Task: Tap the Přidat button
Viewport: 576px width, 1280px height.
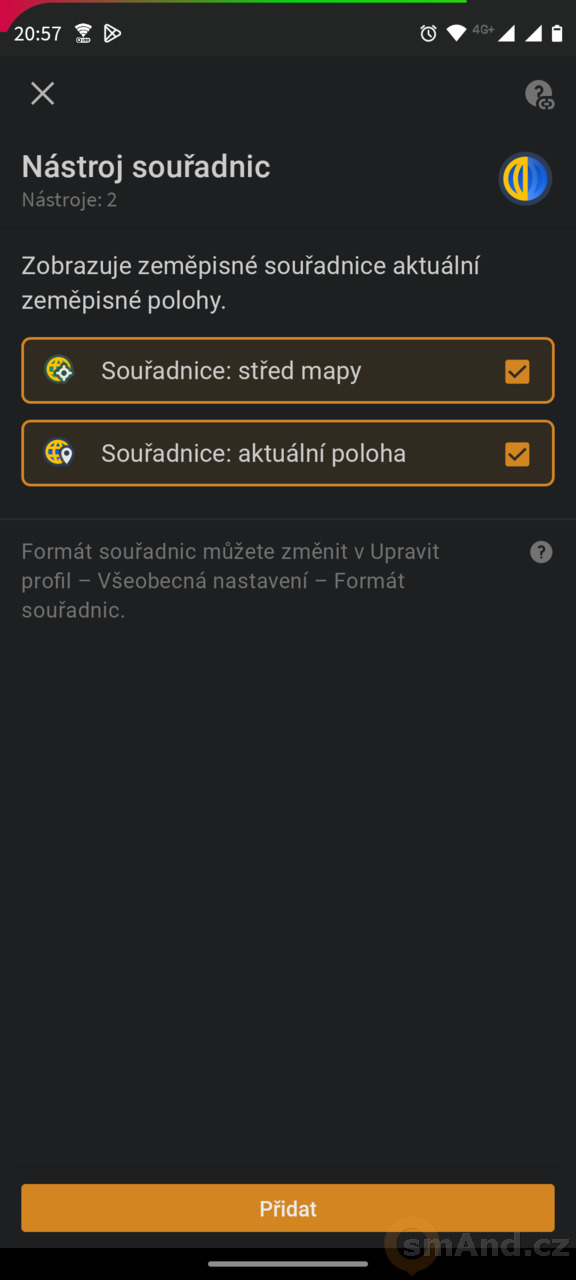Action: pyautogui.click(x=288, y=1208)
